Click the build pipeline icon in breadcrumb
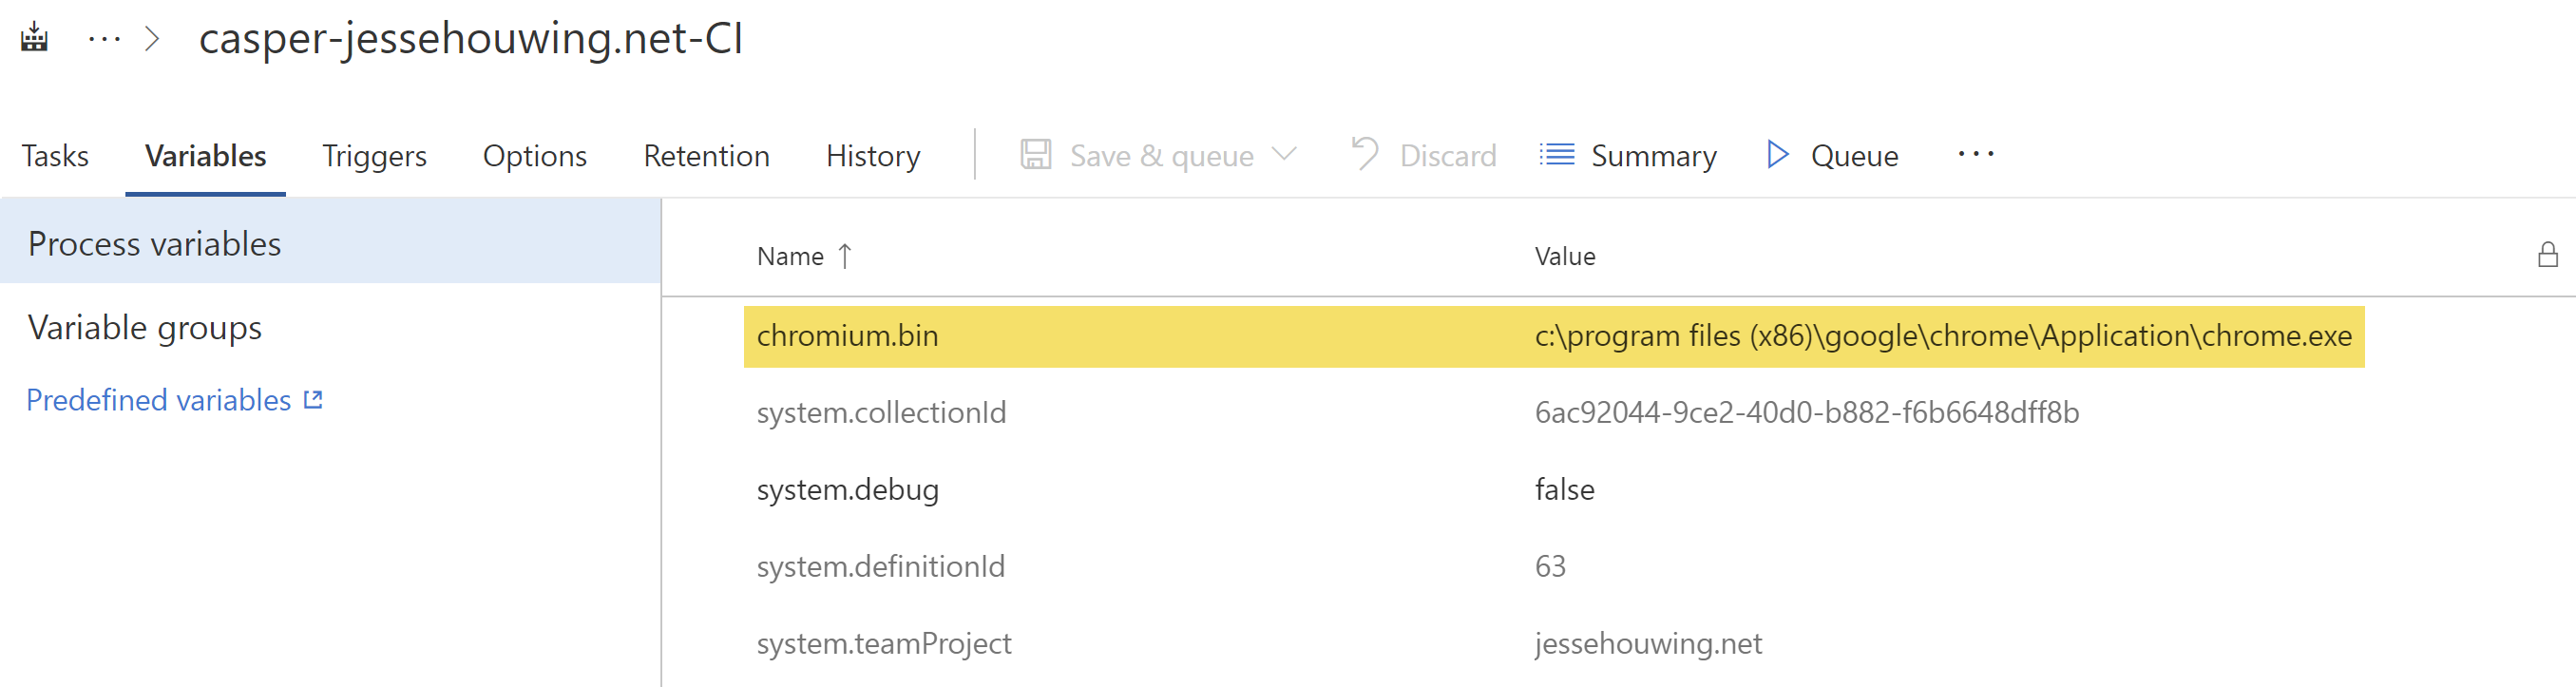The height and width of the screenshot is (687, 2576). point(34,38)
